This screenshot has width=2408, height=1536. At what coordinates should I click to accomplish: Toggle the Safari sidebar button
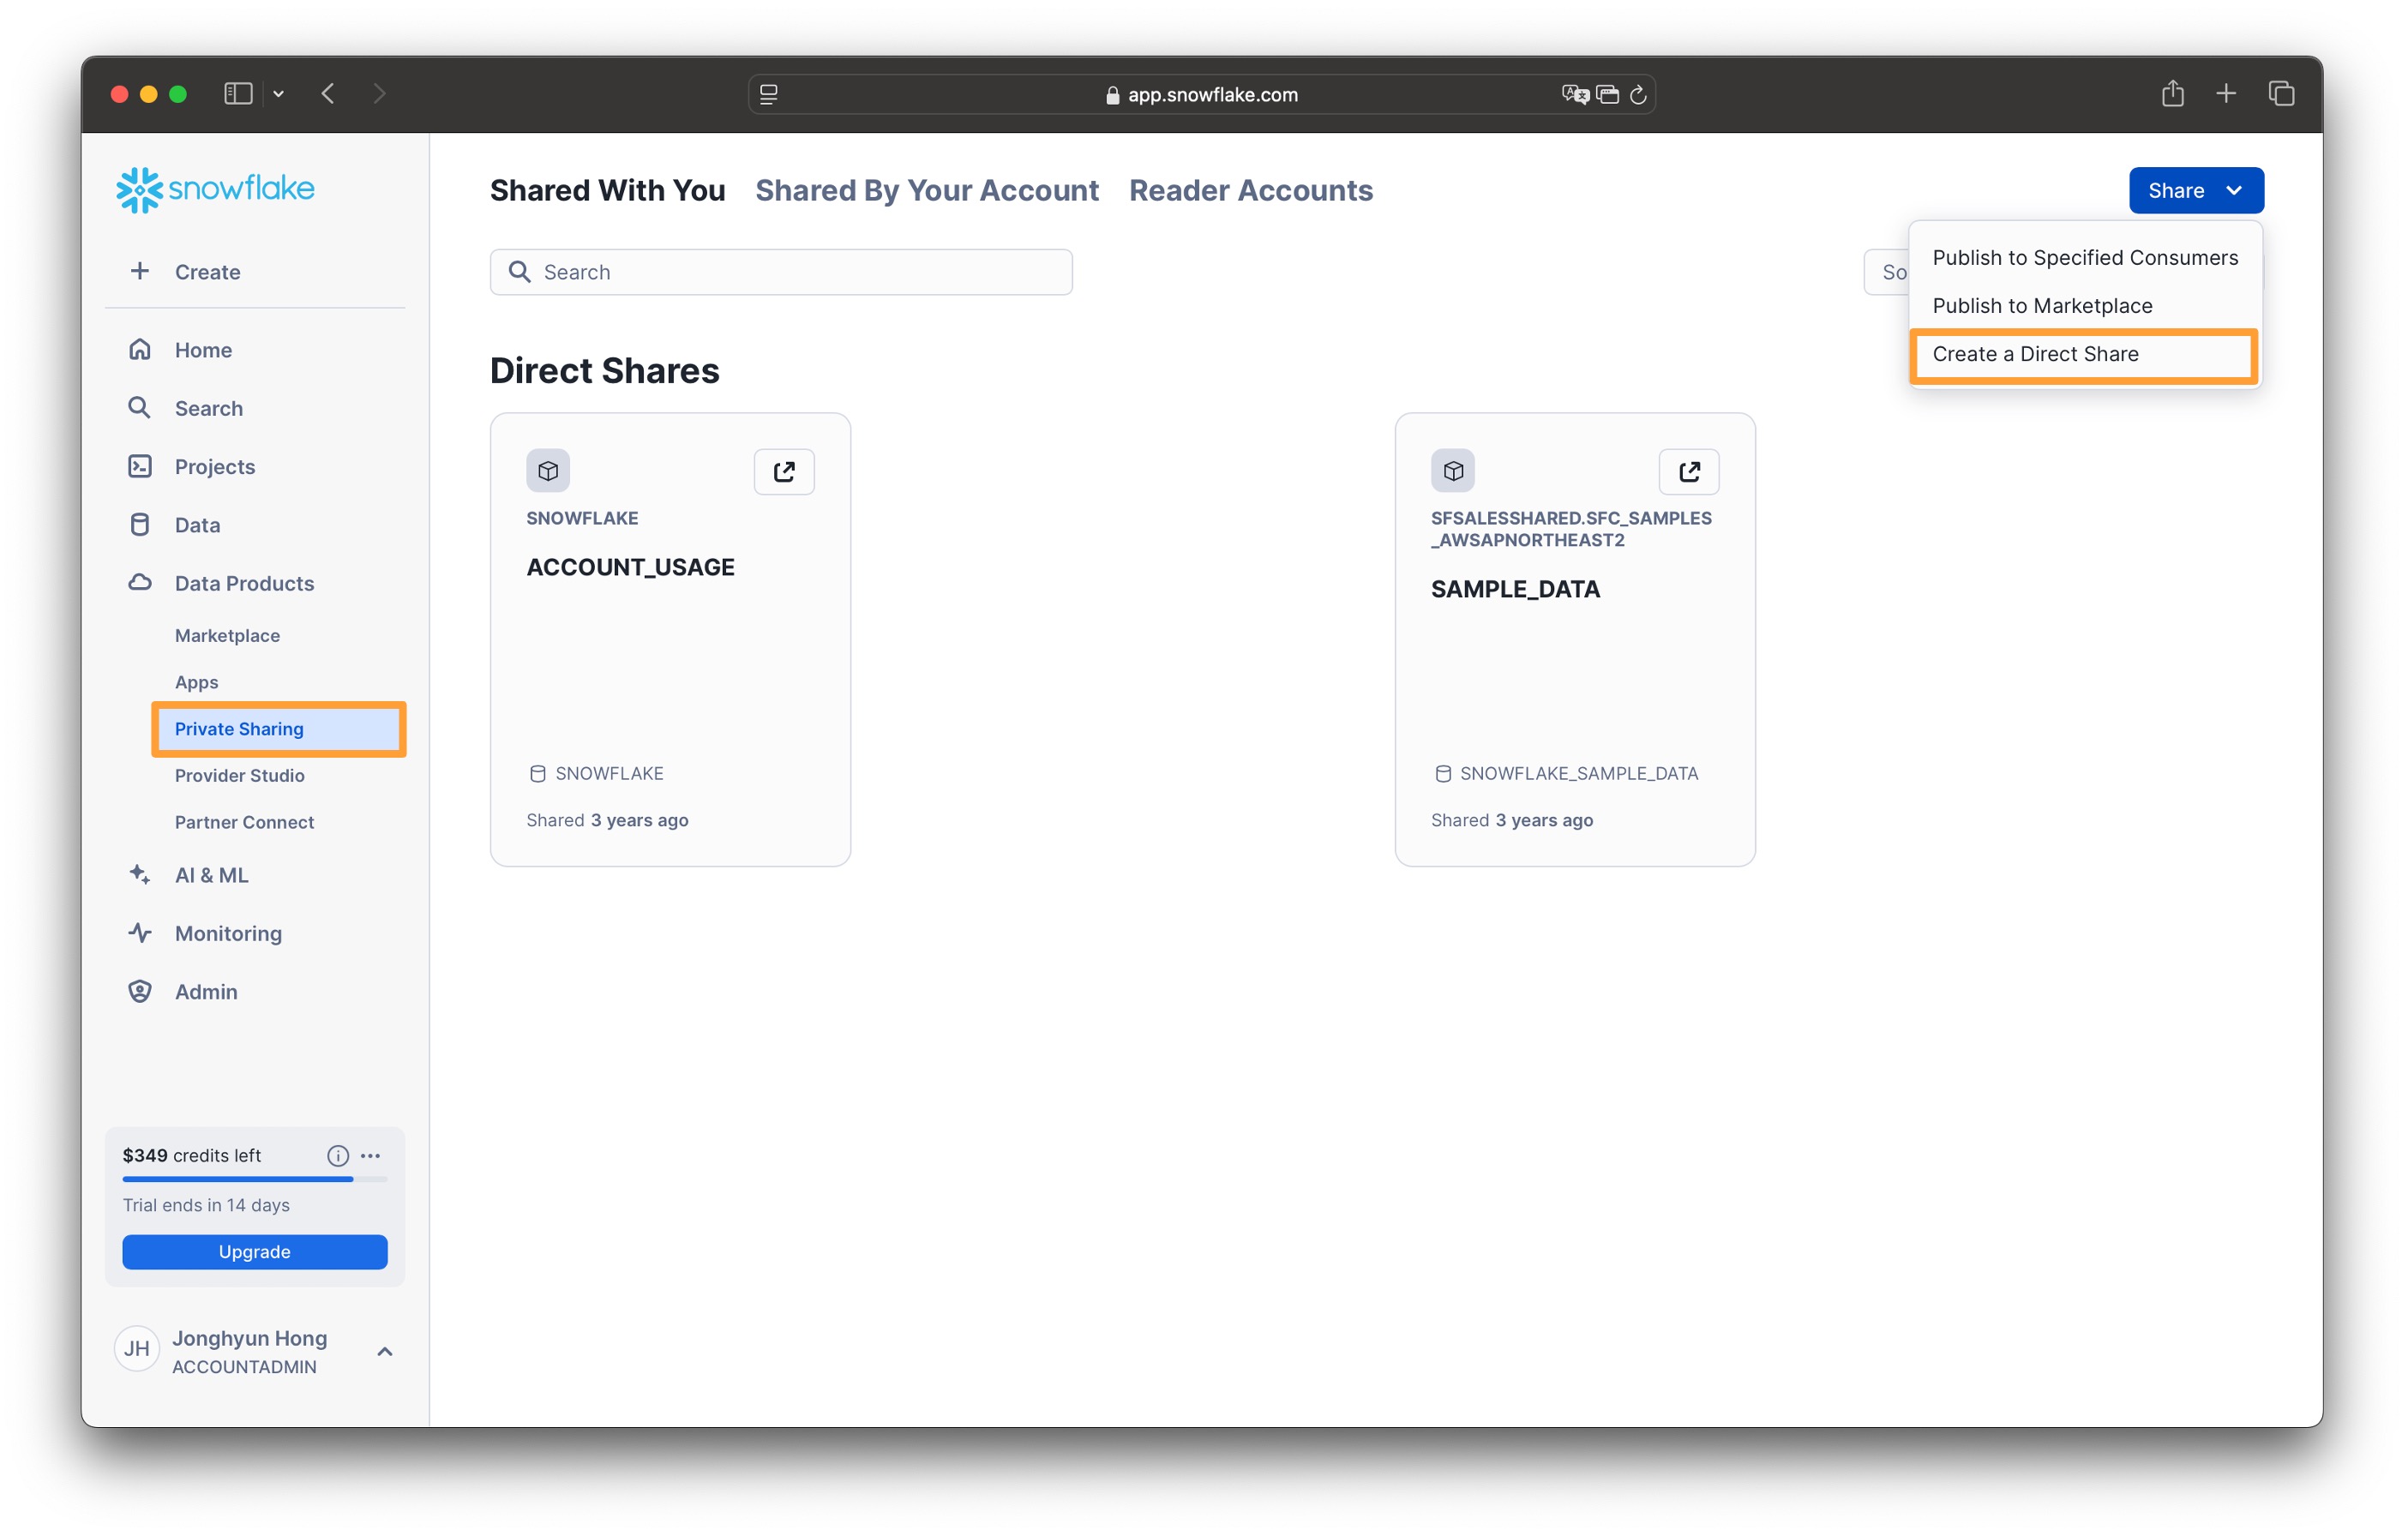(x=238, y=94)
